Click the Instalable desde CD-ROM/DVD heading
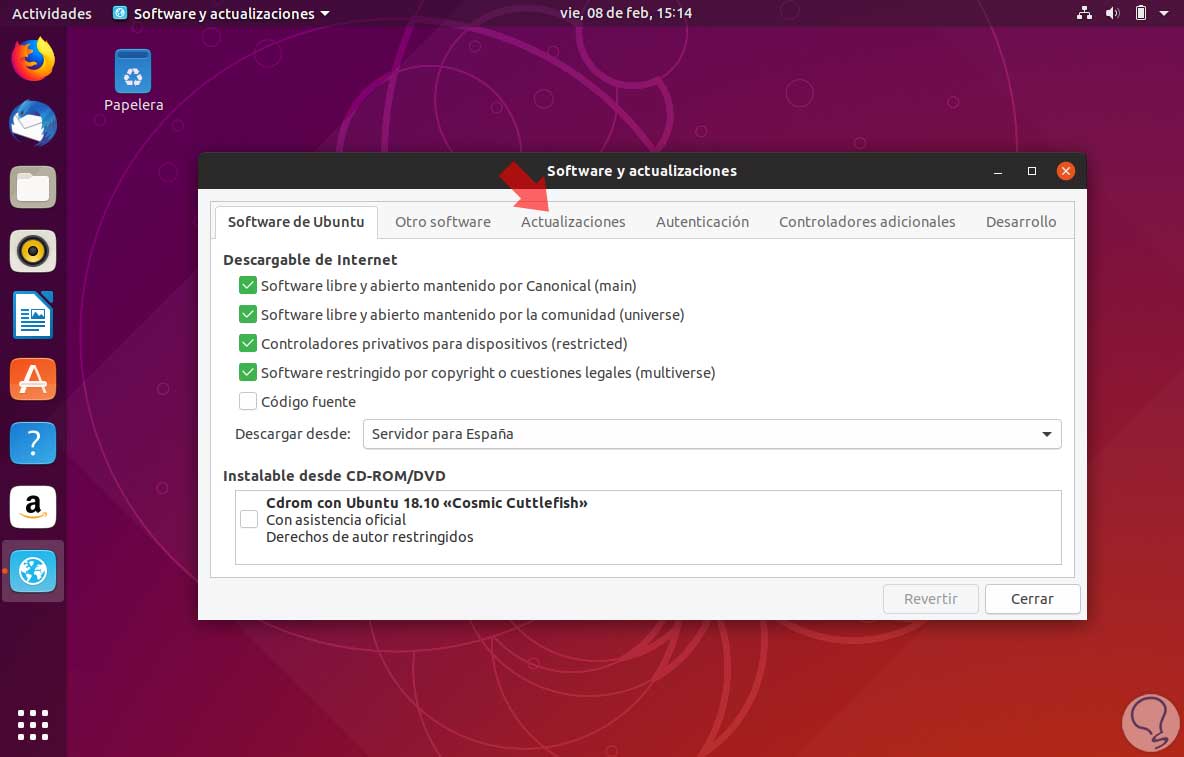Image resolution: width=1184 pixels, height=757 pixels. pos(335,476)
